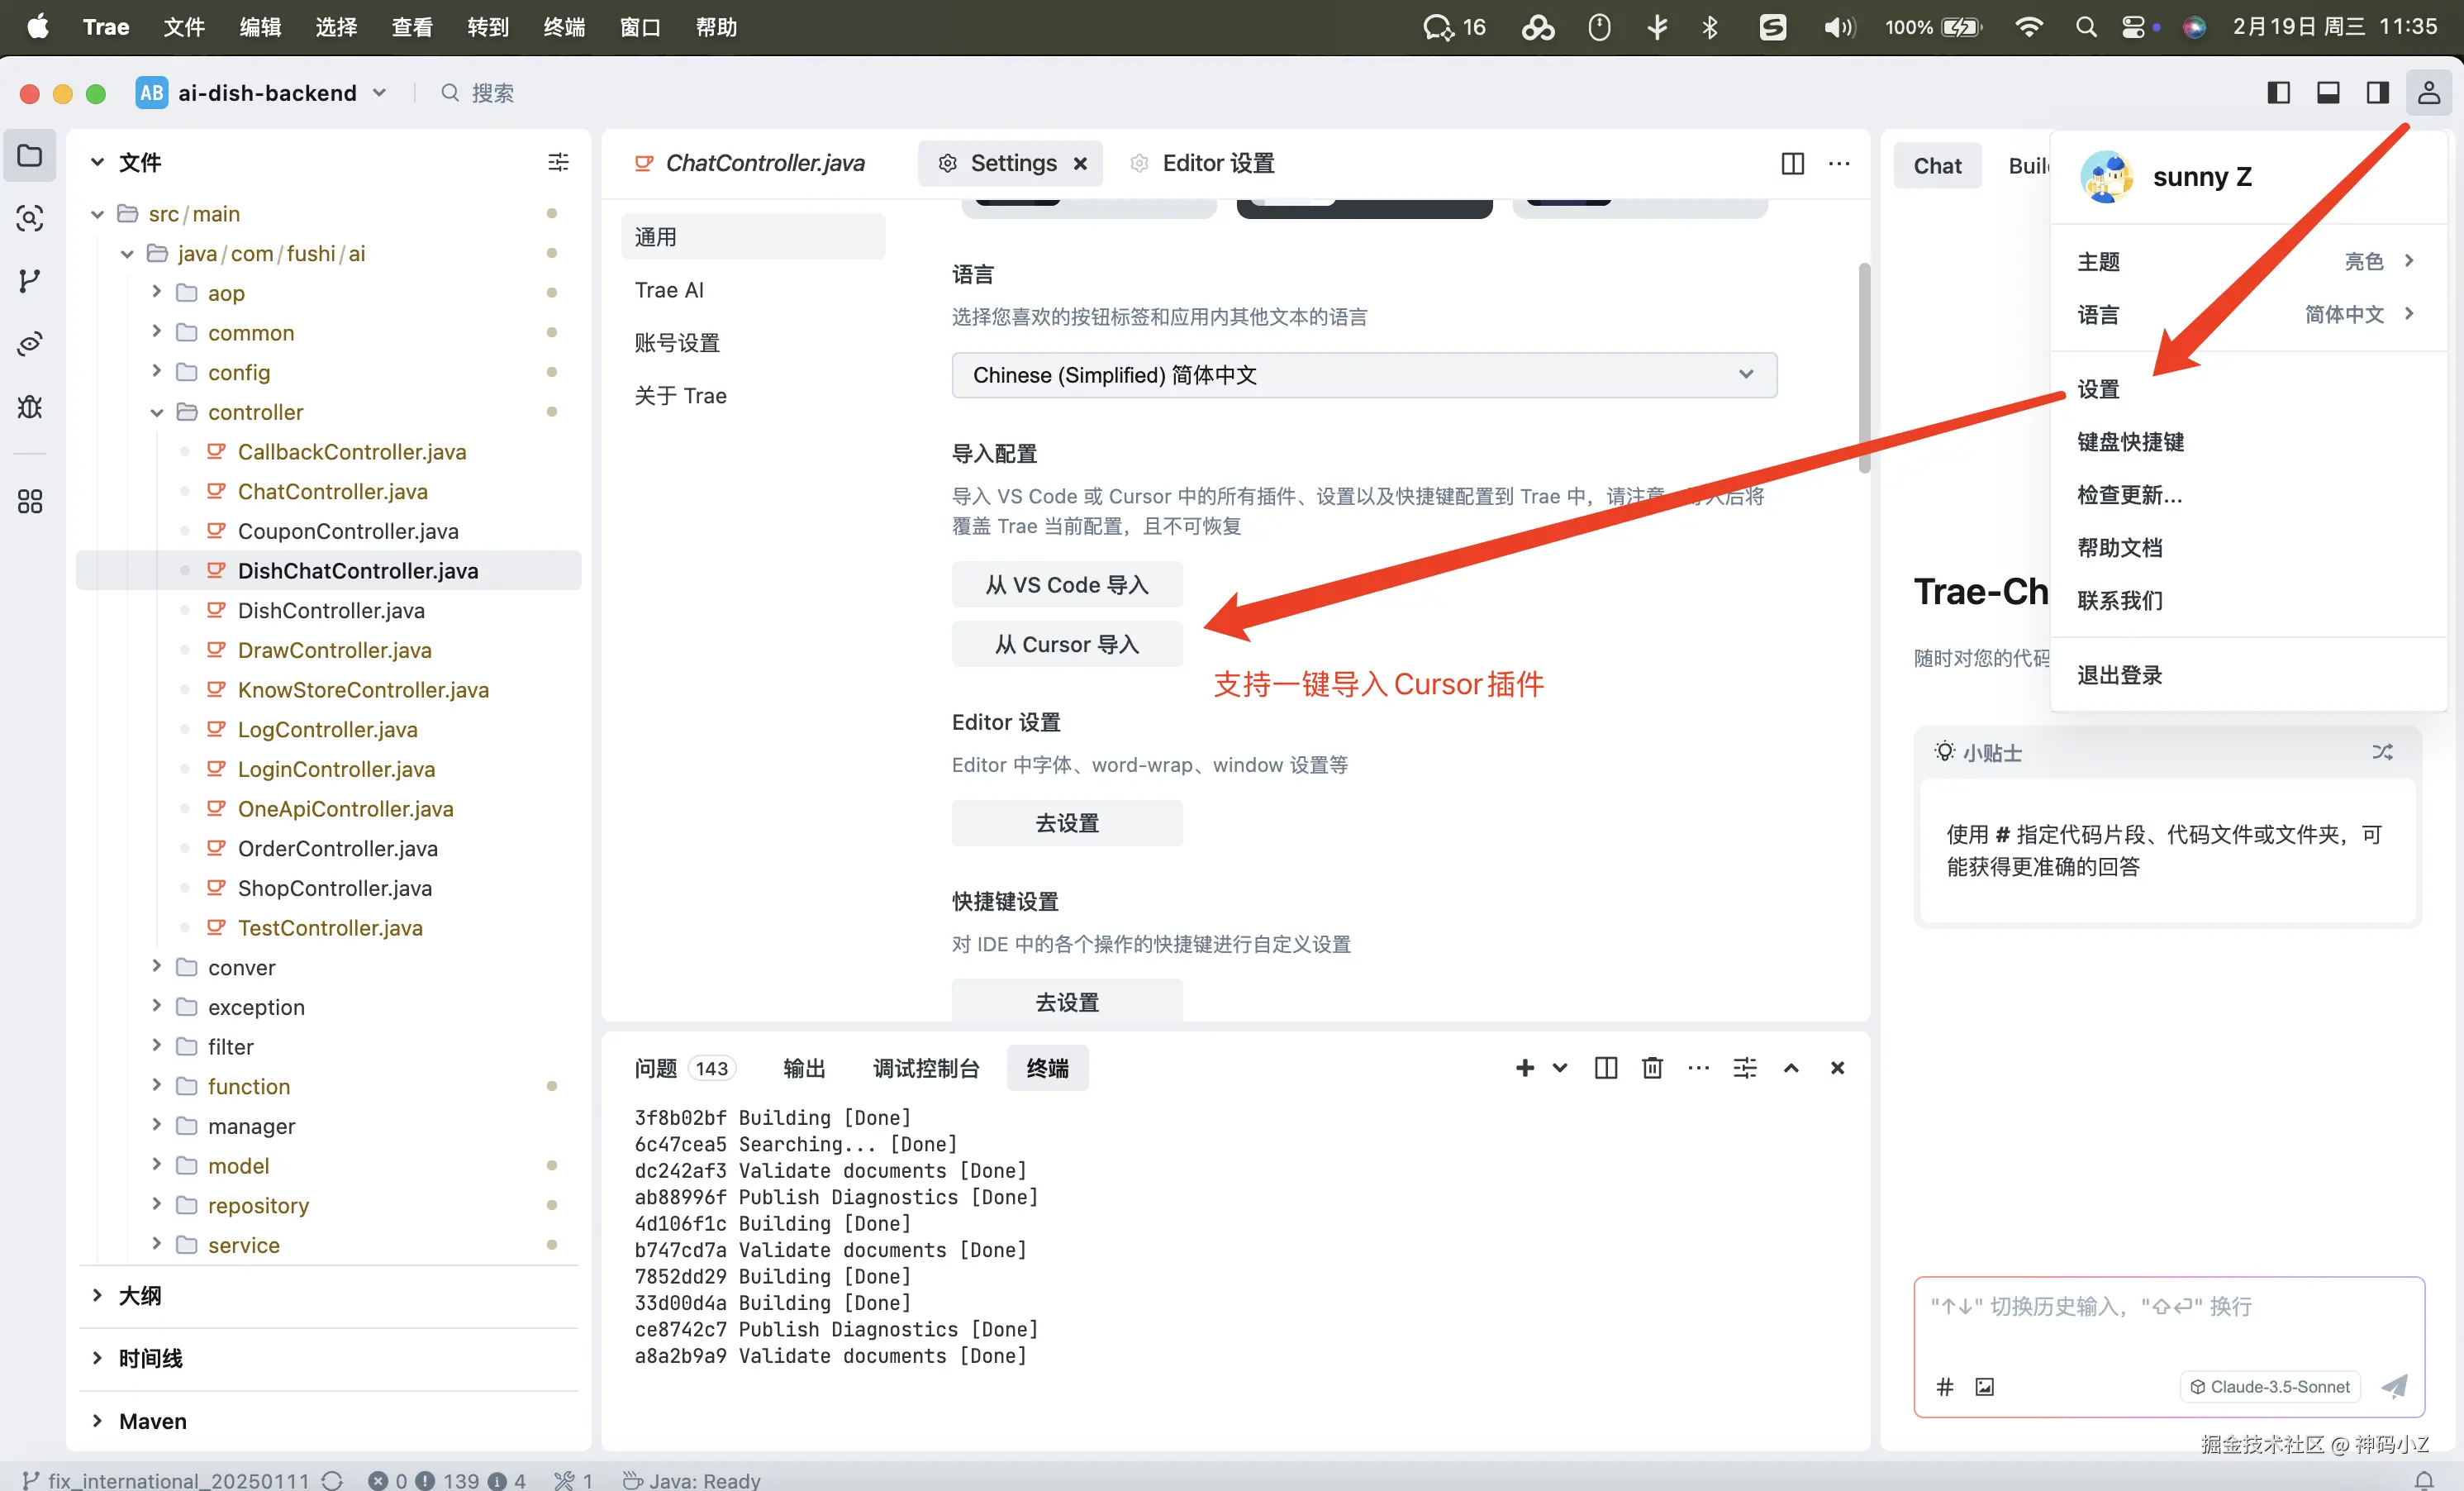Open the Run and Debug sidebar icon

pos(29,407)
